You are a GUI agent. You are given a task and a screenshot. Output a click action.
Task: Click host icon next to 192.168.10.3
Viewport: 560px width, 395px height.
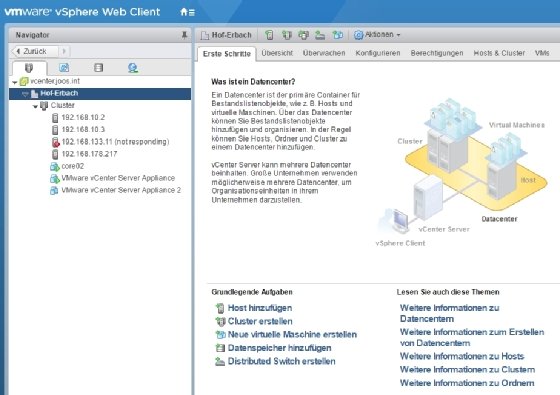pyautogui.click(x=55, y=130)
